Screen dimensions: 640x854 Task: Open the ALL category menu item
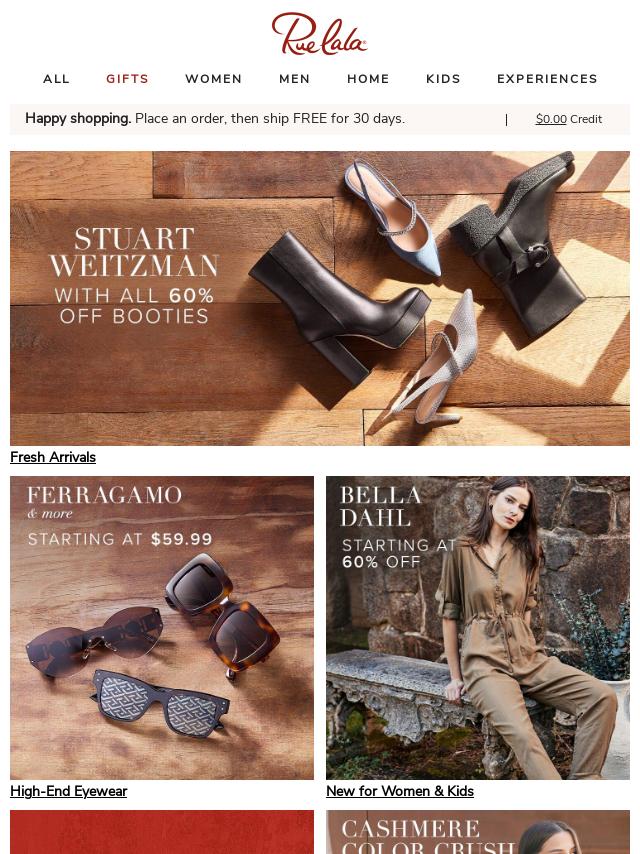tap(57, 79)
